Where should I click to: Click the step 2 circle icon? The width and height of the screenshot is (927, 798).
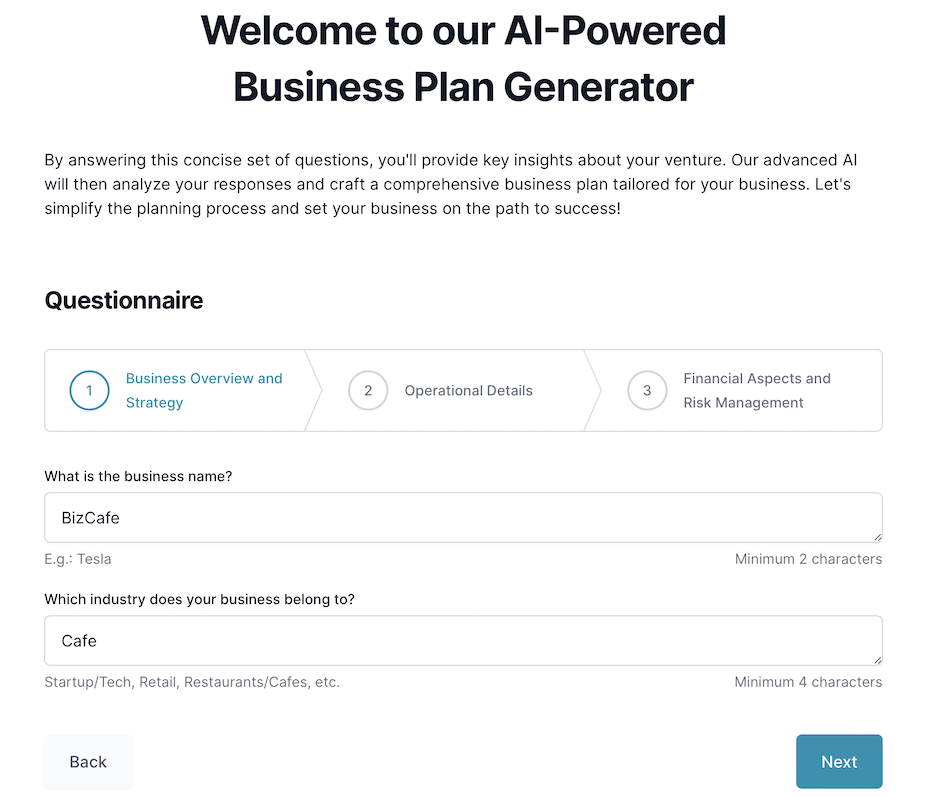click(368, 391)
